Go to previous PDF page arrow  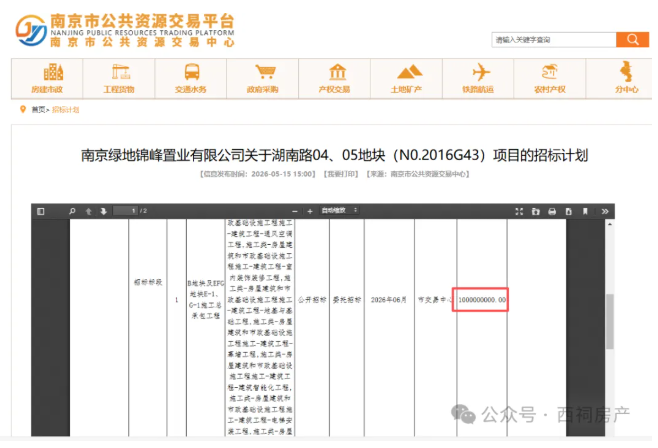click(89, 211)
